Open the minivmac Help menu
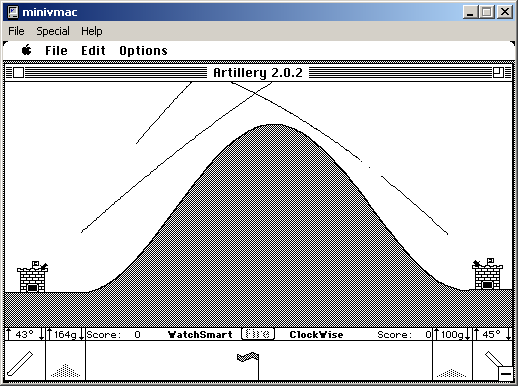 pyautogui.click(x=92, y=31)
